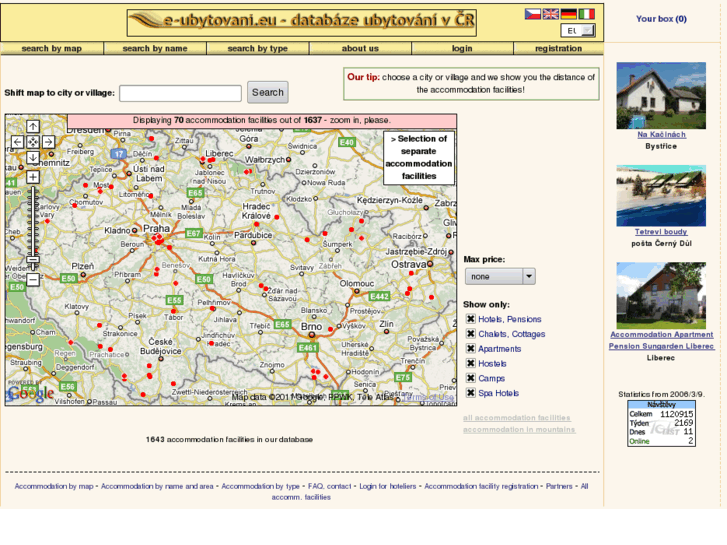Viewport: 727px width, 545px height.
Task: Open all accommodation facilities link
Action: pyautogui.click(x=517, y=418)
